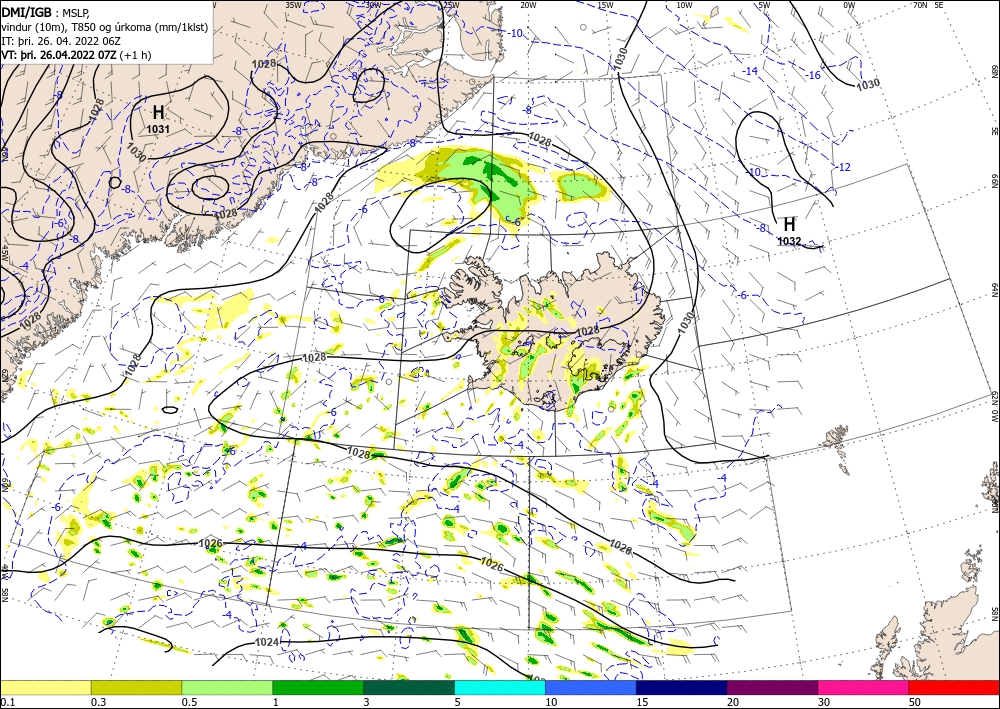Click the '30' legend scale value
1000x709 pixels.
coord(824,702)
